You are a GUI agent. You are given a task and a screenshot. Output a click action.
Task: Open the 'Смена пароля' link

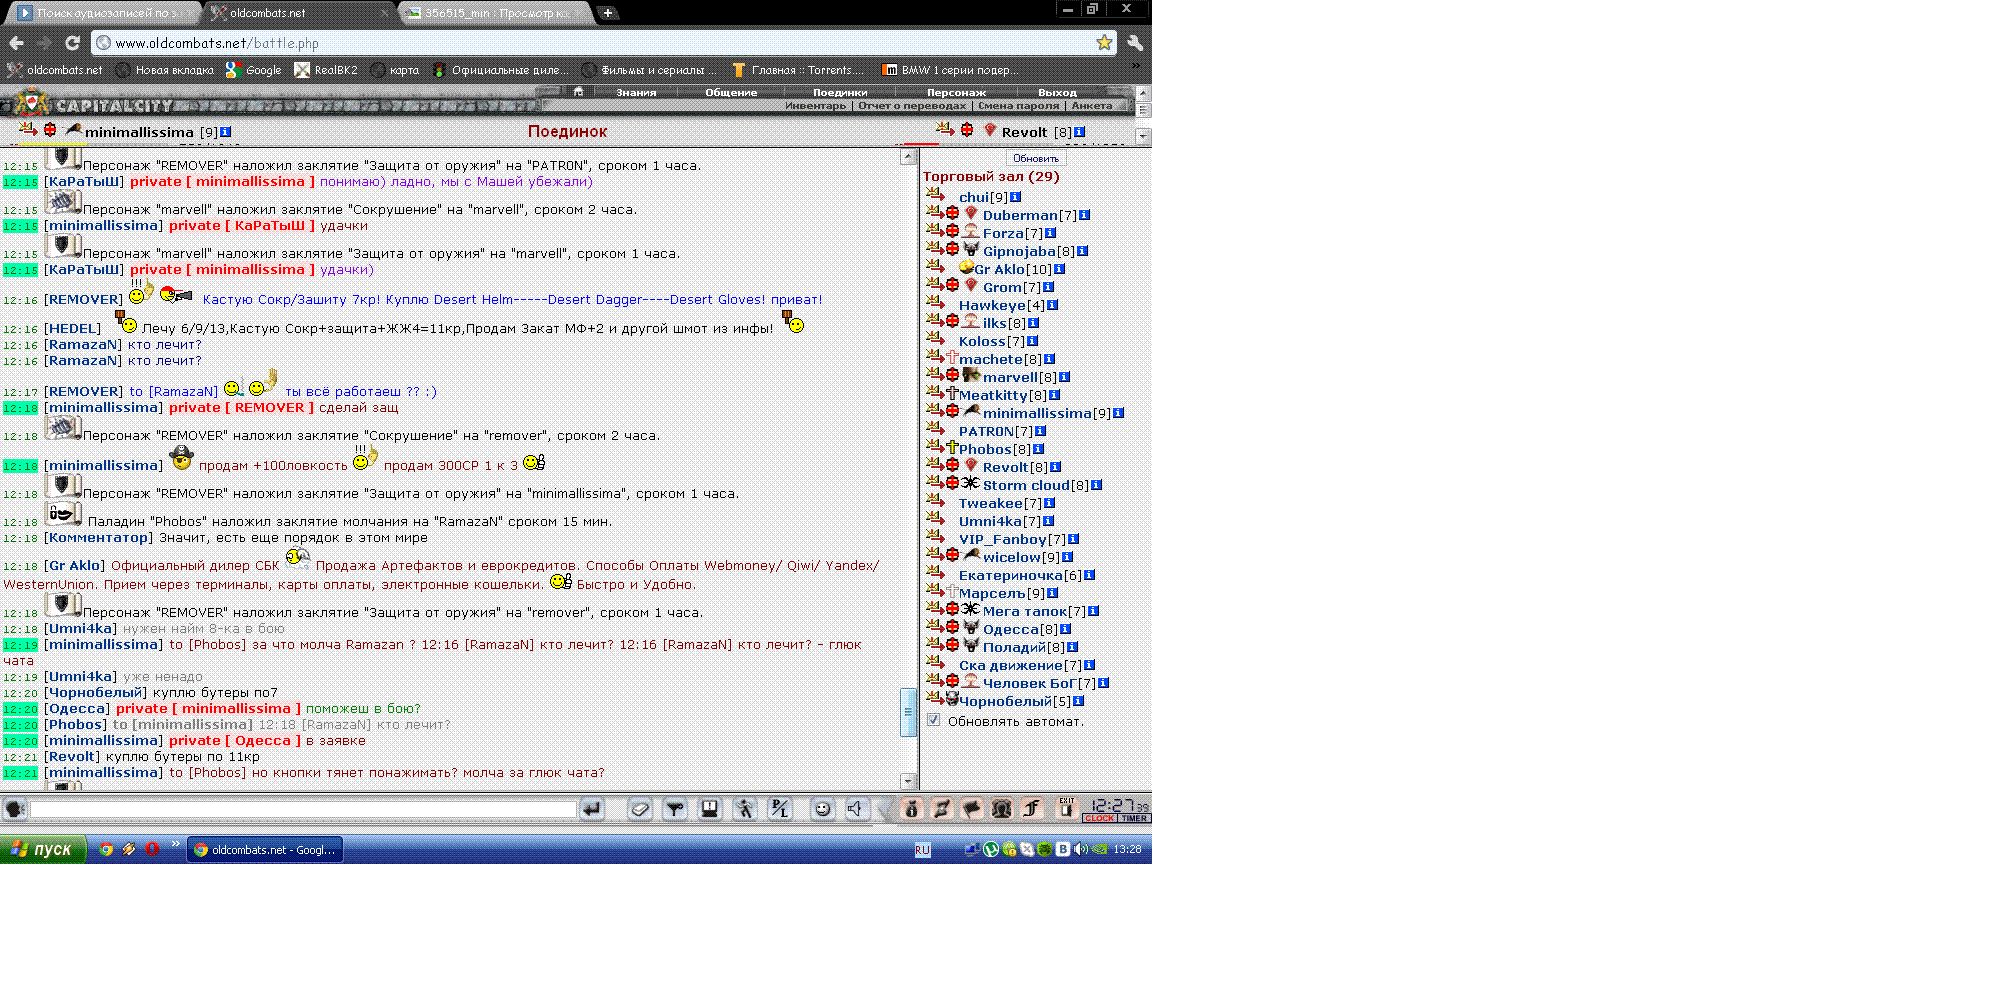pos(1018,105)
